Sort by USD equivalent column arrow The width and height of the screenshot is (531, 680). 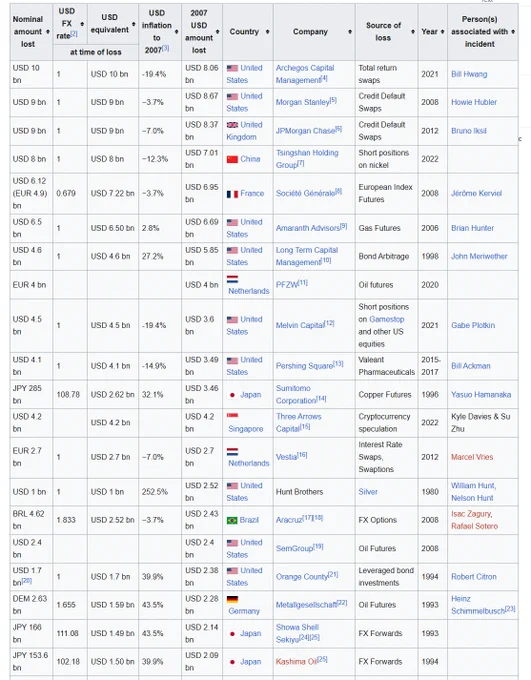(x=134, y=24)
